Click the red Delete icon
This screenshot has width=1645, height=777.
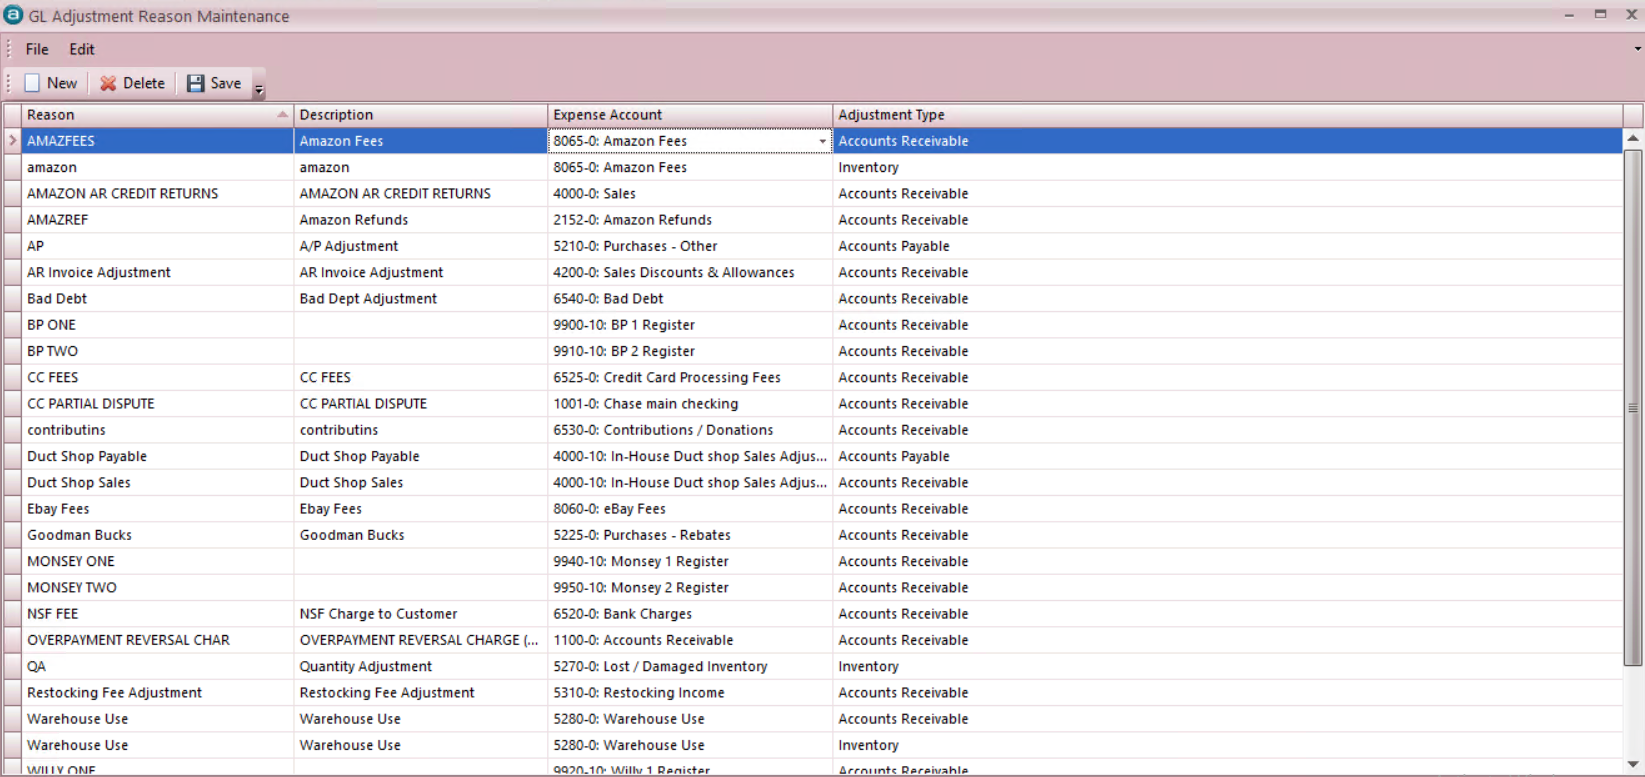(x=108, y=84)
